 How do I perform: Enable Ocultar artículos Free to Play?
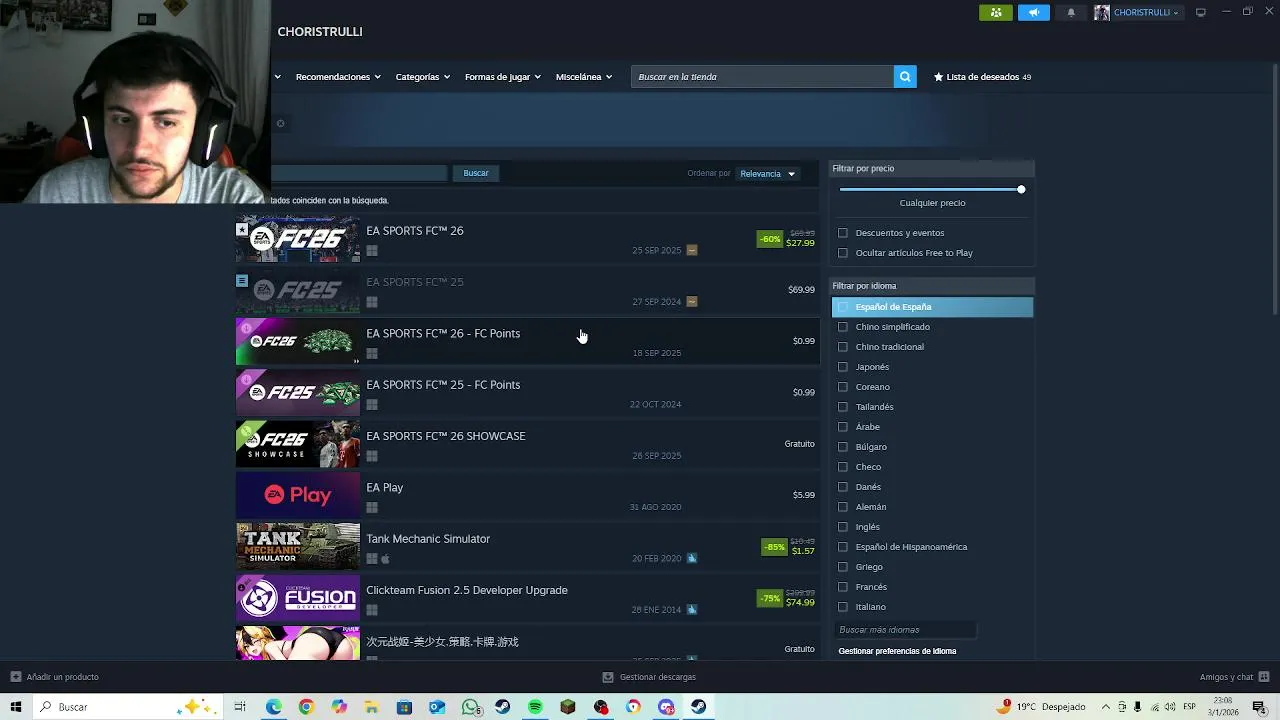coord(842,253)
